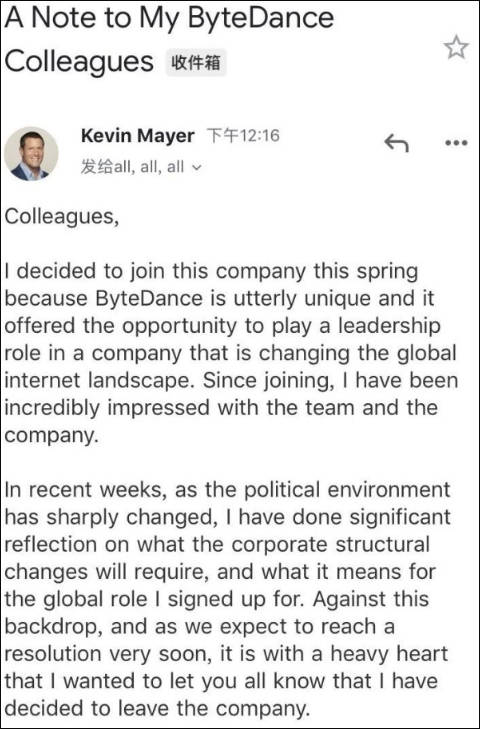The width and height of the screenshot is (480, 729).
Task: Star this email from Kevin Mayer
Action: pyautogui.click(x=455, y=47)
